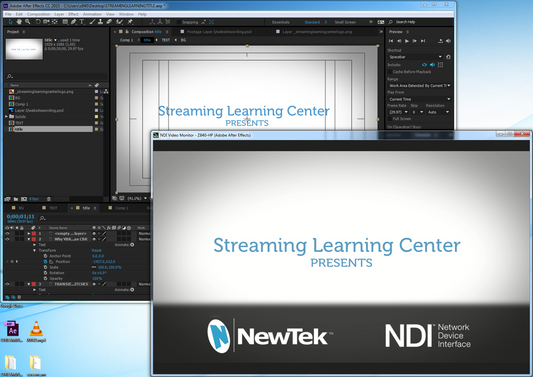Expand the Solids folder in Project

tap(6, 117)
